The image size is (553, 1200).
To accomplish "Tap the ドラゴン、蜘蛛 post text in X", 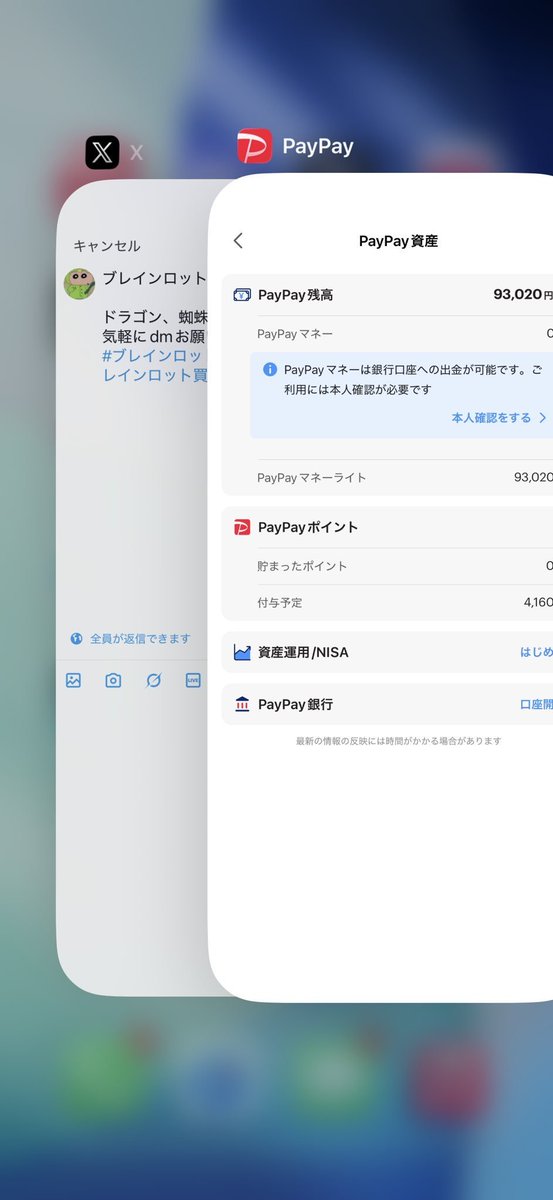I will 154,316.
